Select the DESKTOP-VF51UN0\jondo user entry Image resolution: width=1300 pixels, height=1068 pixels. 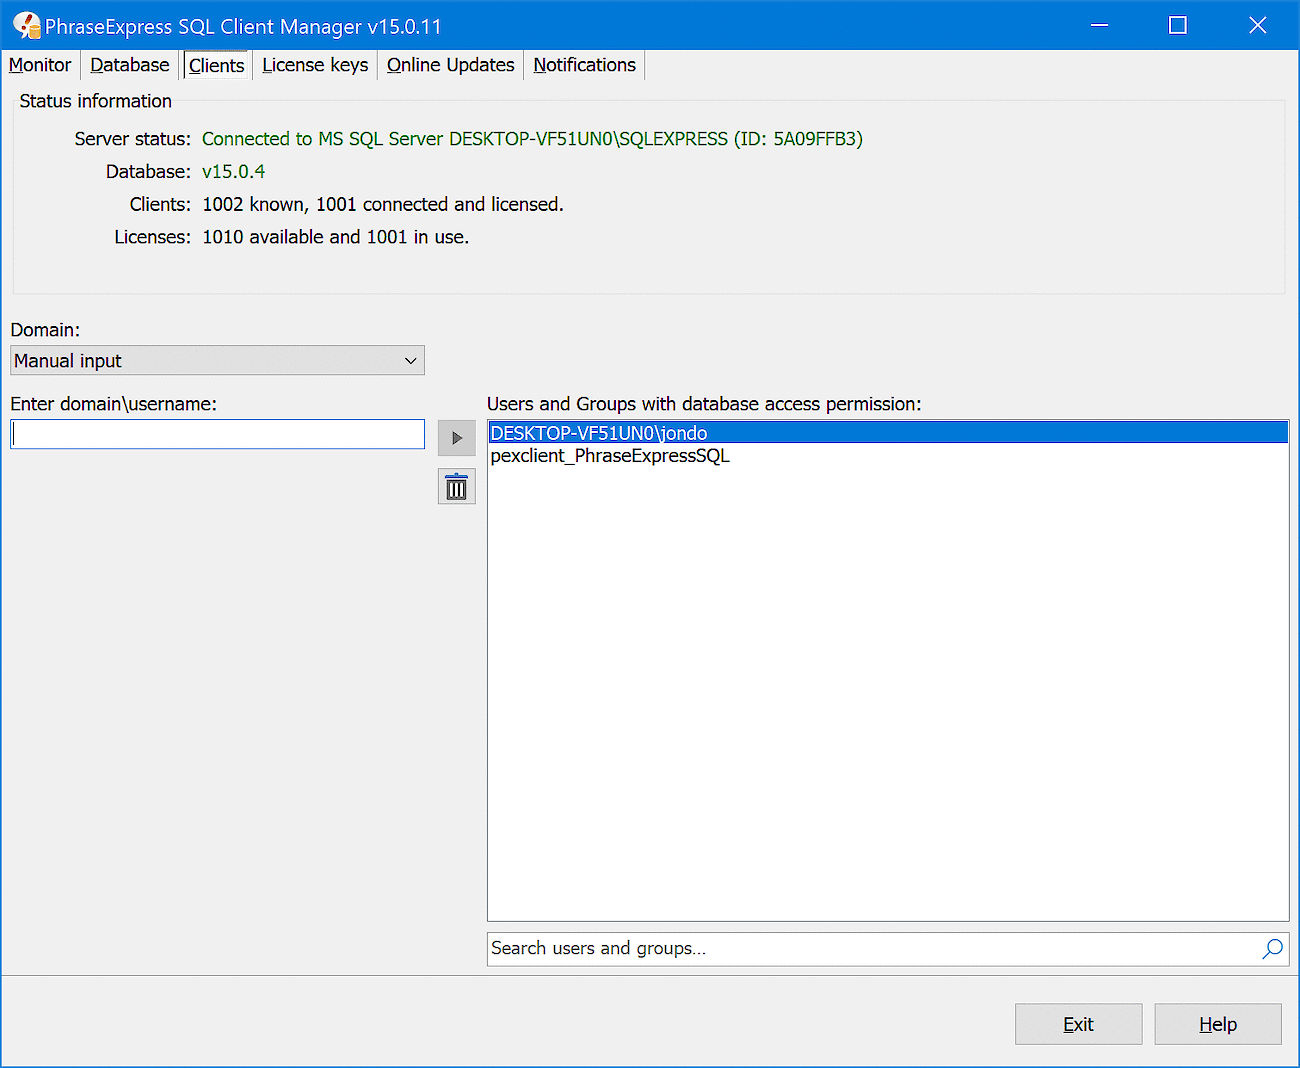[x=888, y=433]
